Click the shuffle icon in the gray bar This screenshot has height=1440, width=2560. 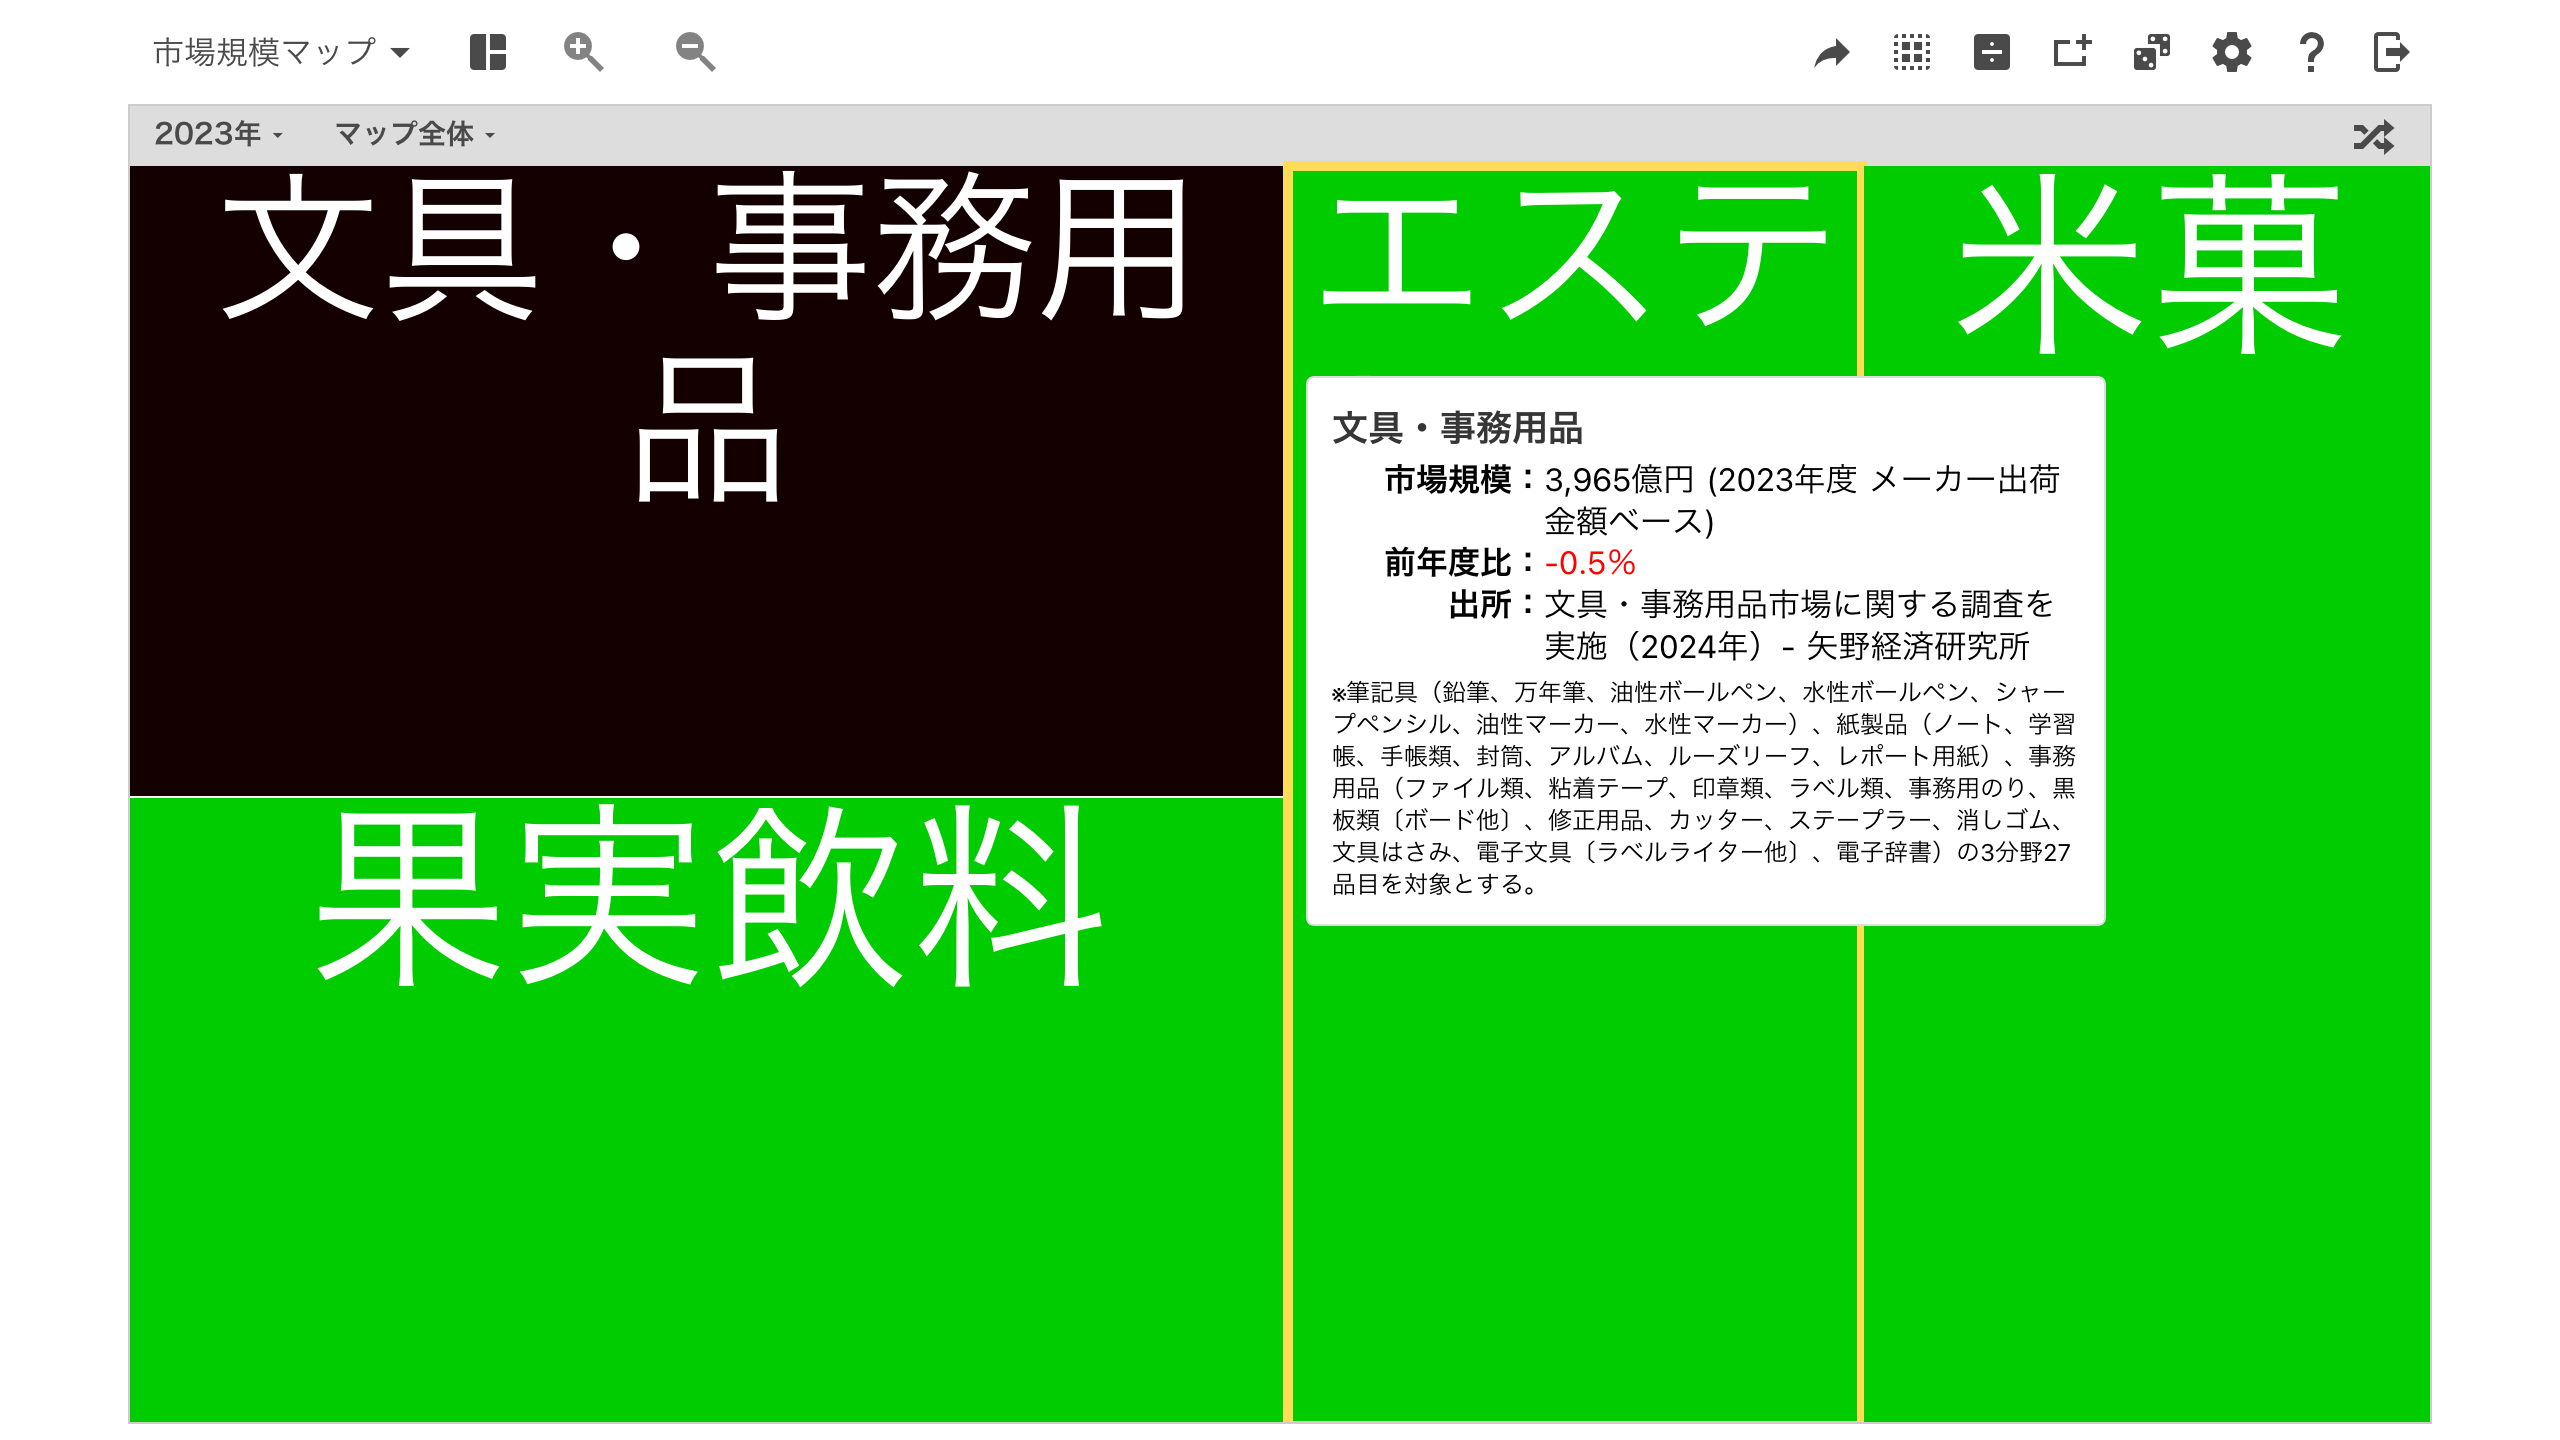(x=2373, y=136)
